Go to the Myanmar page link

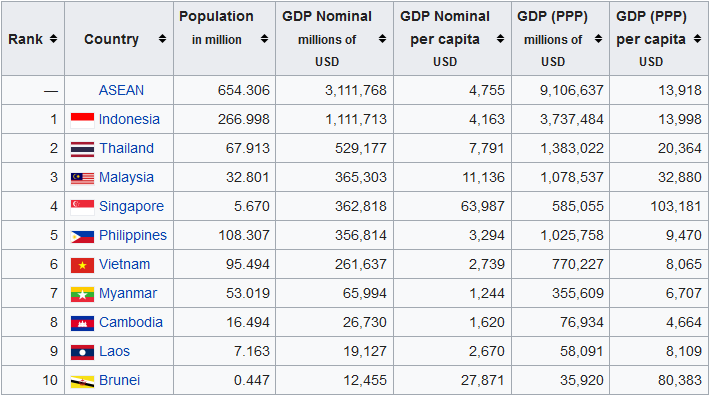pos(128,293)
